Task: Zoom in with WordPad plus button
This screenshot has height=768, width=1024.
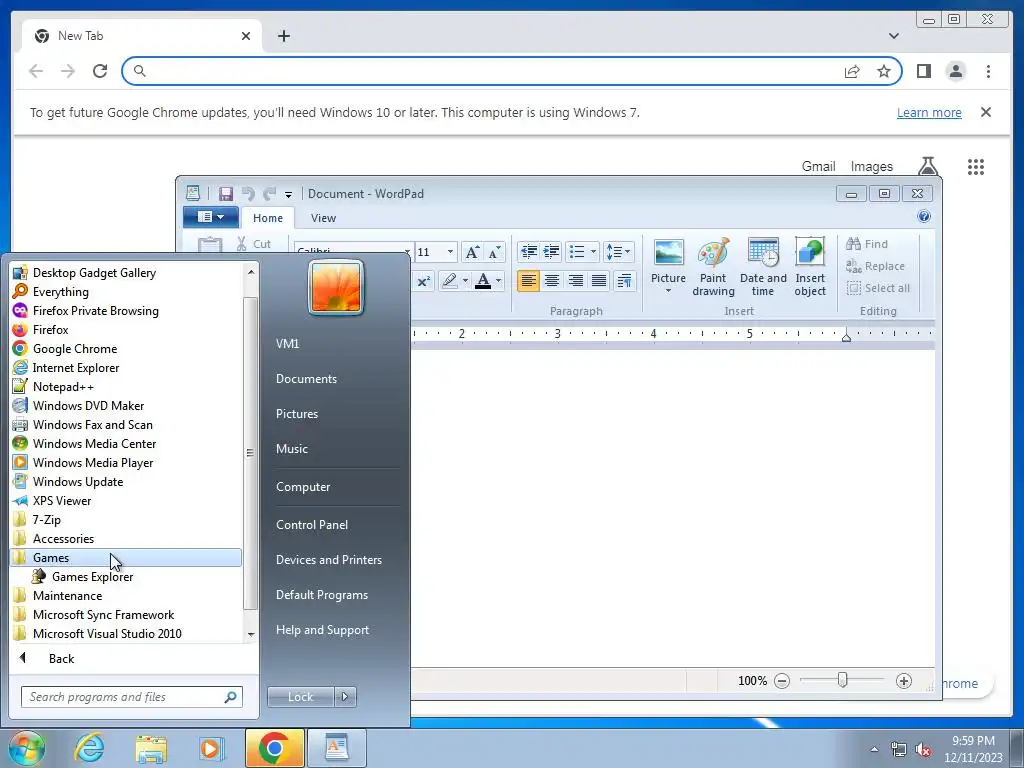Action: [904, 681]
